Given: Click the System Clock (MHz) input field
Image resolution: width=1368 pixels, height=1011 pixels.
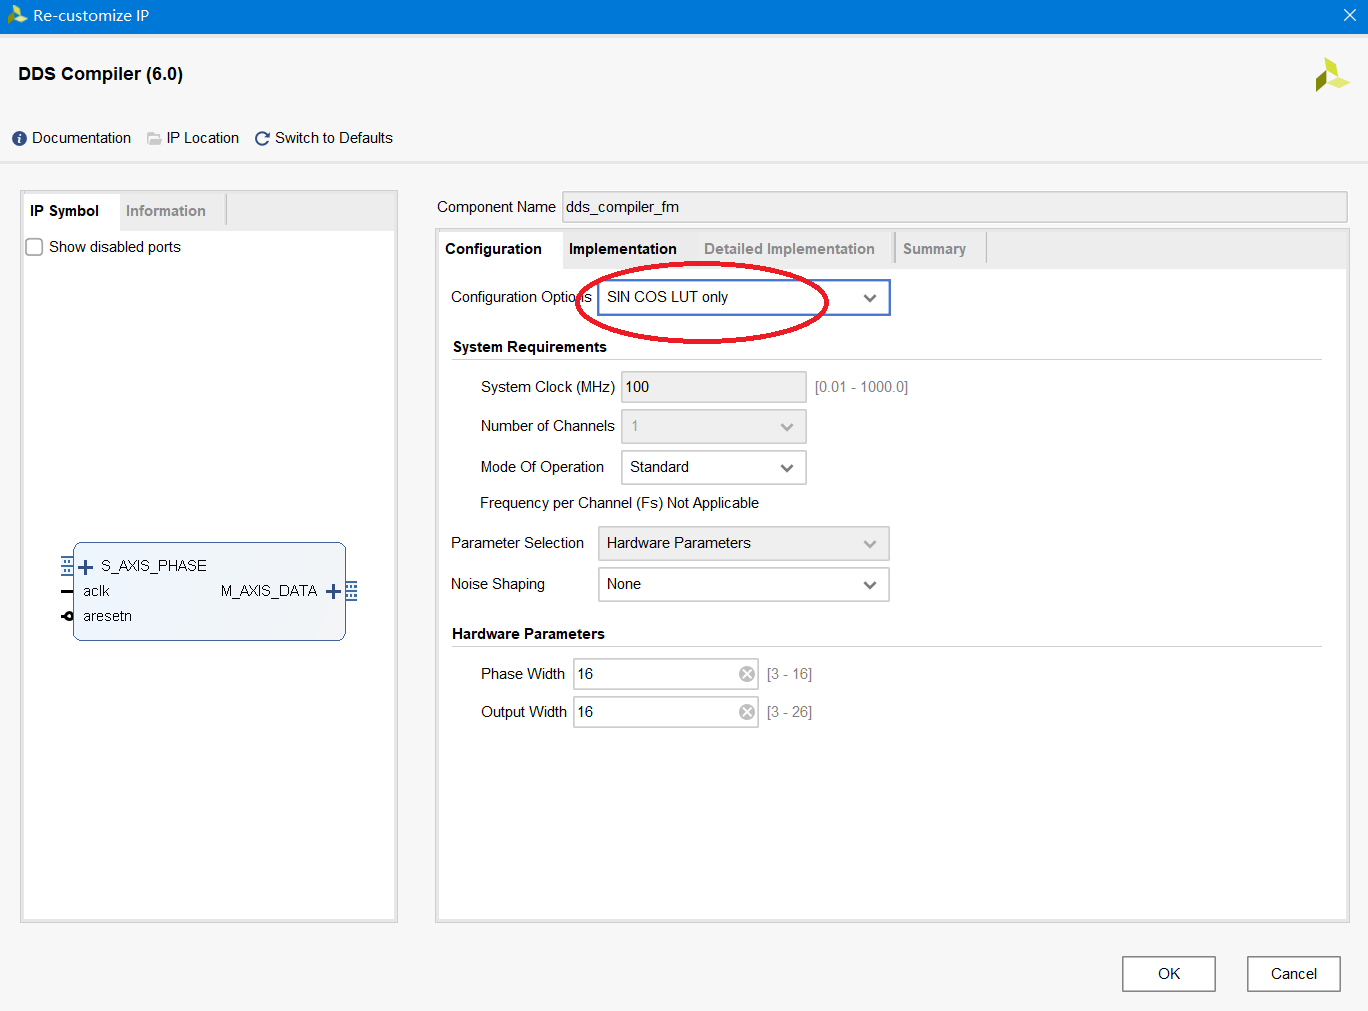Looking at the screenshot, I should (714, 387).
